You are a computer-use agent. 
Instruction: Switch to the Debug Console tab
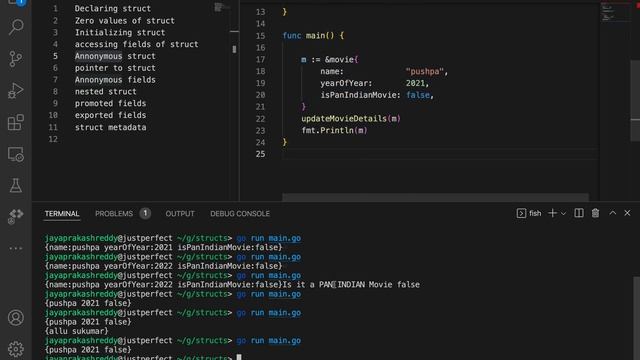point(240,214)
